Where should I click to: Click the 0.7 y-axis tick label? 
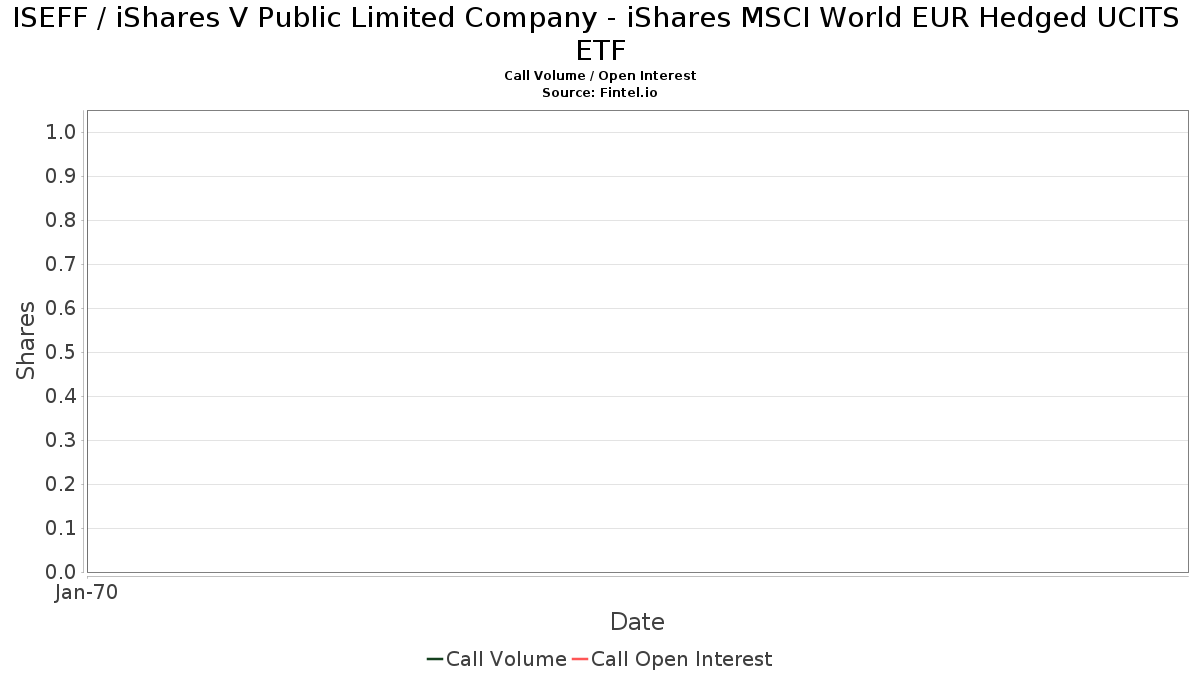pos(61,265)
